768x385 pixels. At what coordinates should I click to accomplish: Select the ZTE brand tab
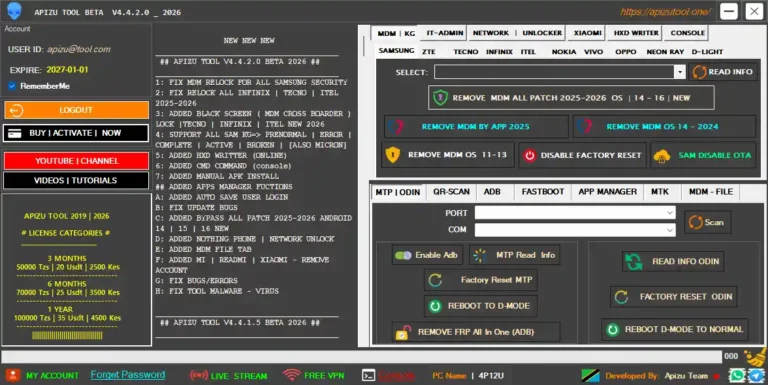pos(429,51)
